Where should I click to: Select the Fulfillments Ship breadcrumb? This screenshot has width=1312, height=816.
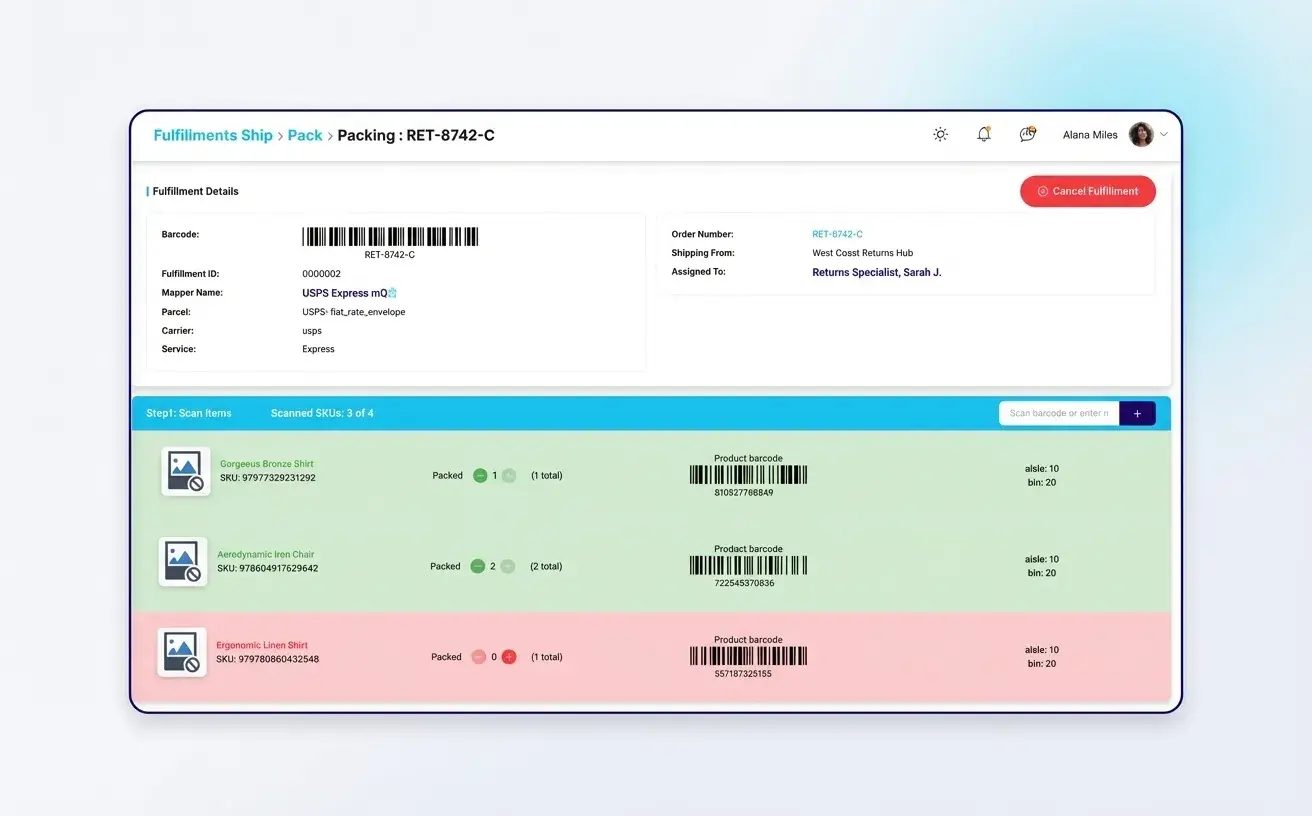[x=213, y=134]
